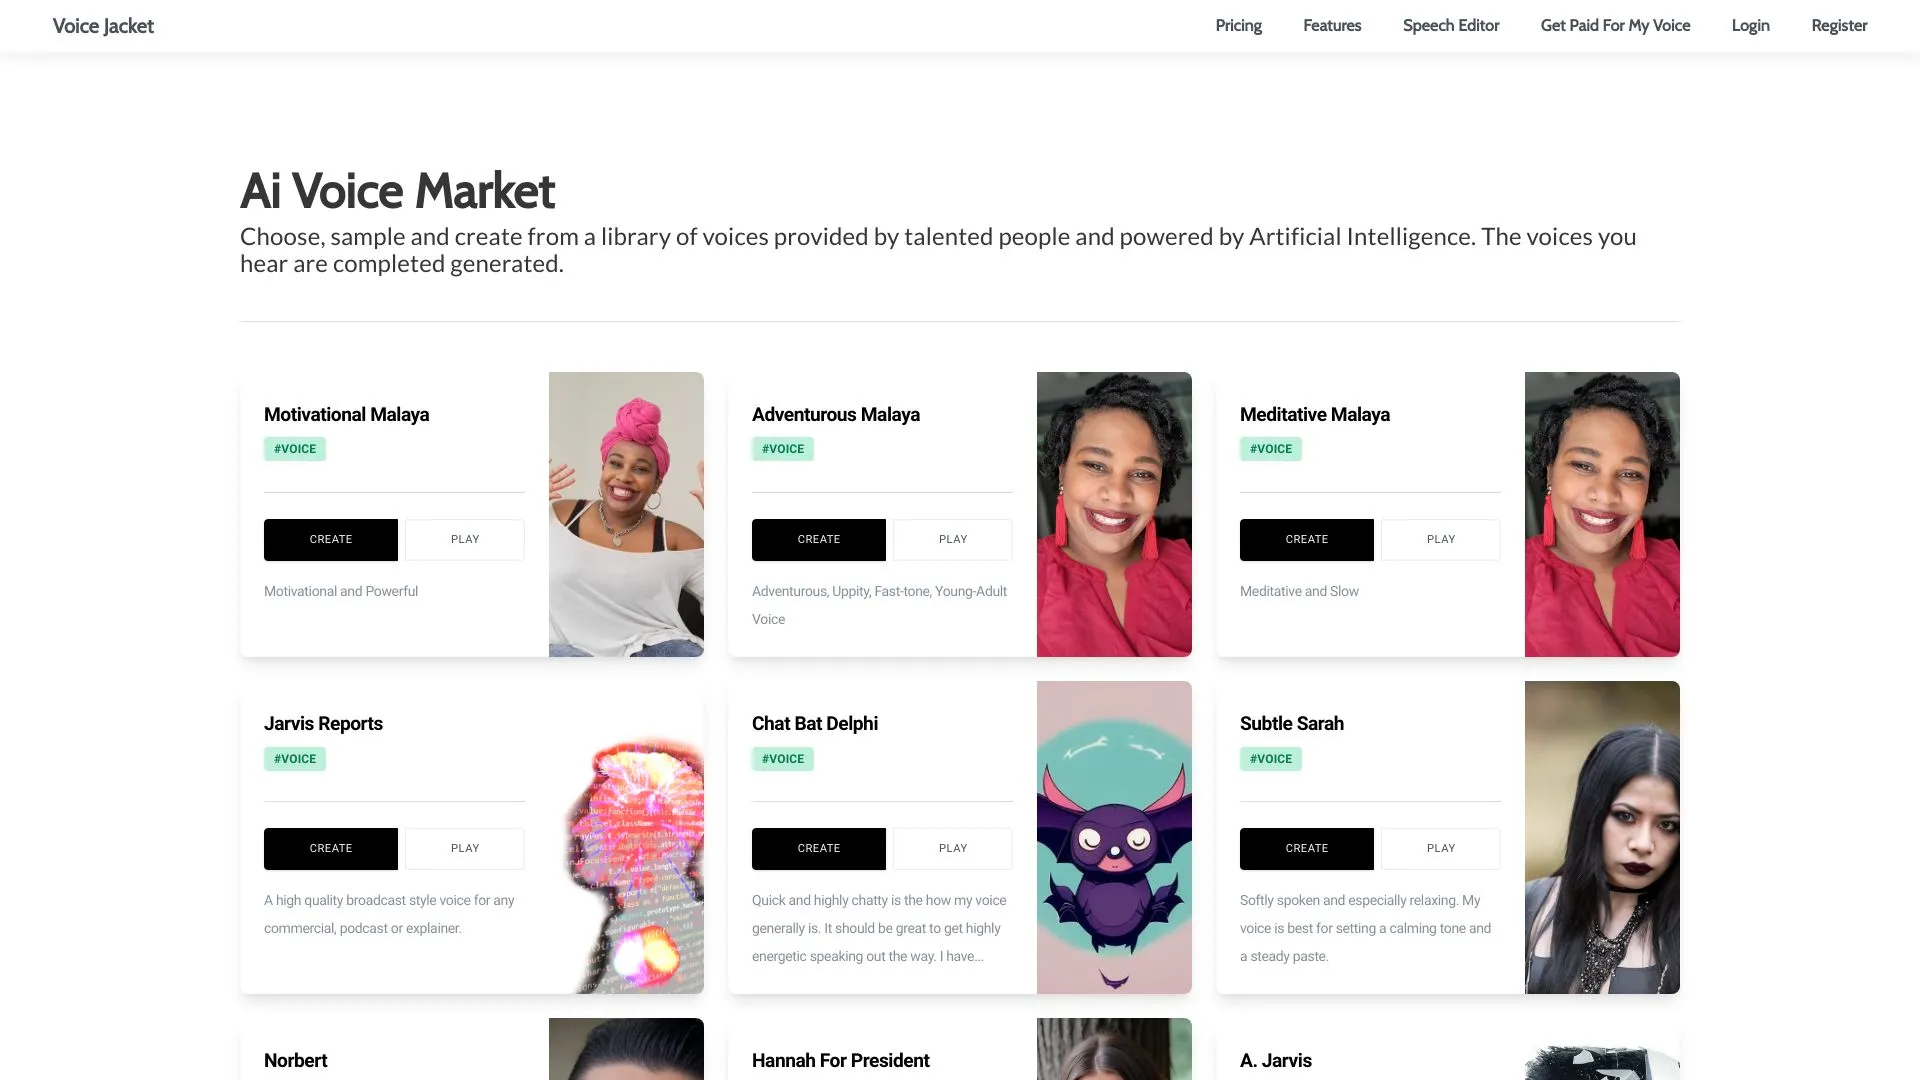Open the Subtle Sarah portrait thumbnail

(x=1601, y=838)
